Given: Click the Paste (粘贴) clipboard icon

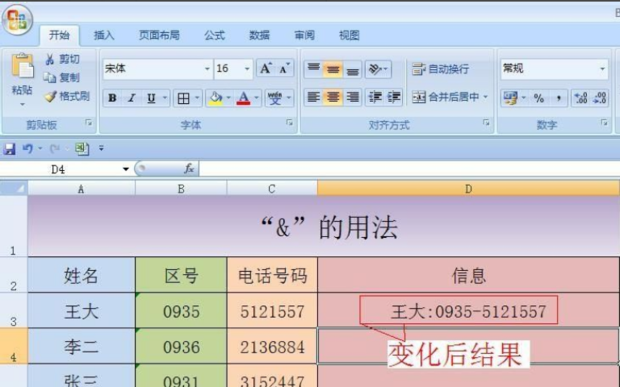Looking at the screenshot, I should pos(22,66).
